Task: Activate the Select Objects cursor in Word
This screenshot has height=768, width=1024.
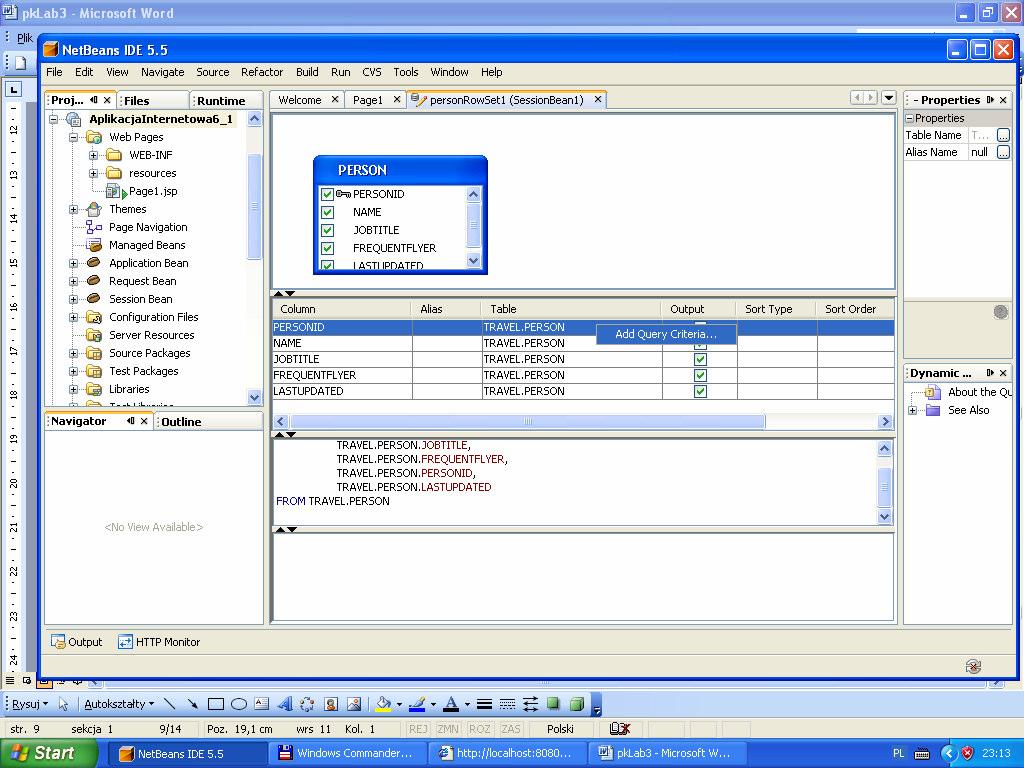Action: pyautogui.click(x=63, y=704)
